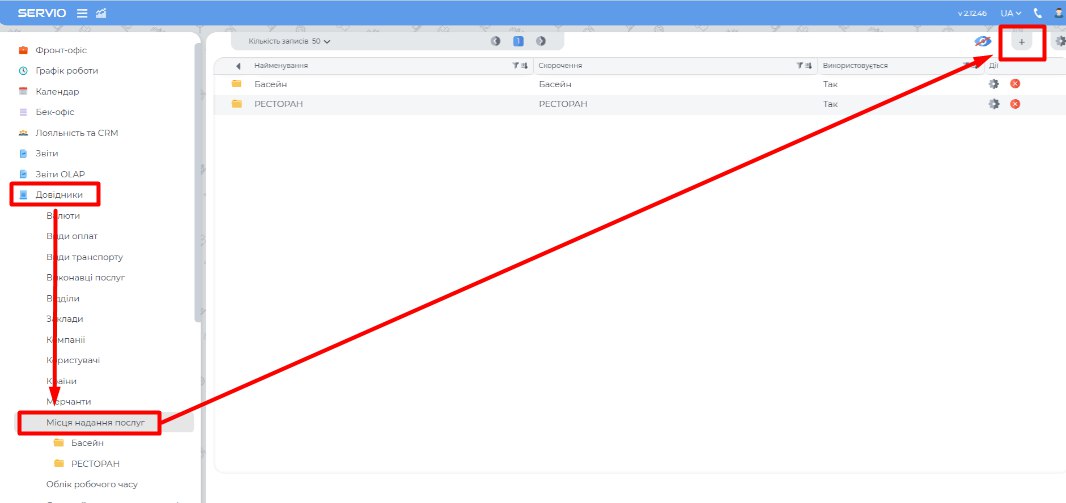This screenshot has width=1066, height=503.
Task: Open the hamburger menu next to SERVIO
Action: pos(82,13)
